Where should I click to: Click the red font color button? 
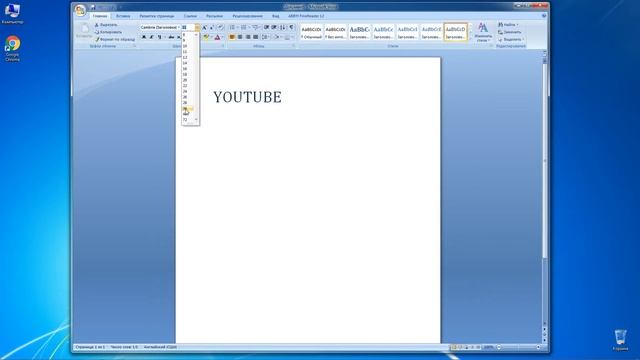tap(217, 37)
